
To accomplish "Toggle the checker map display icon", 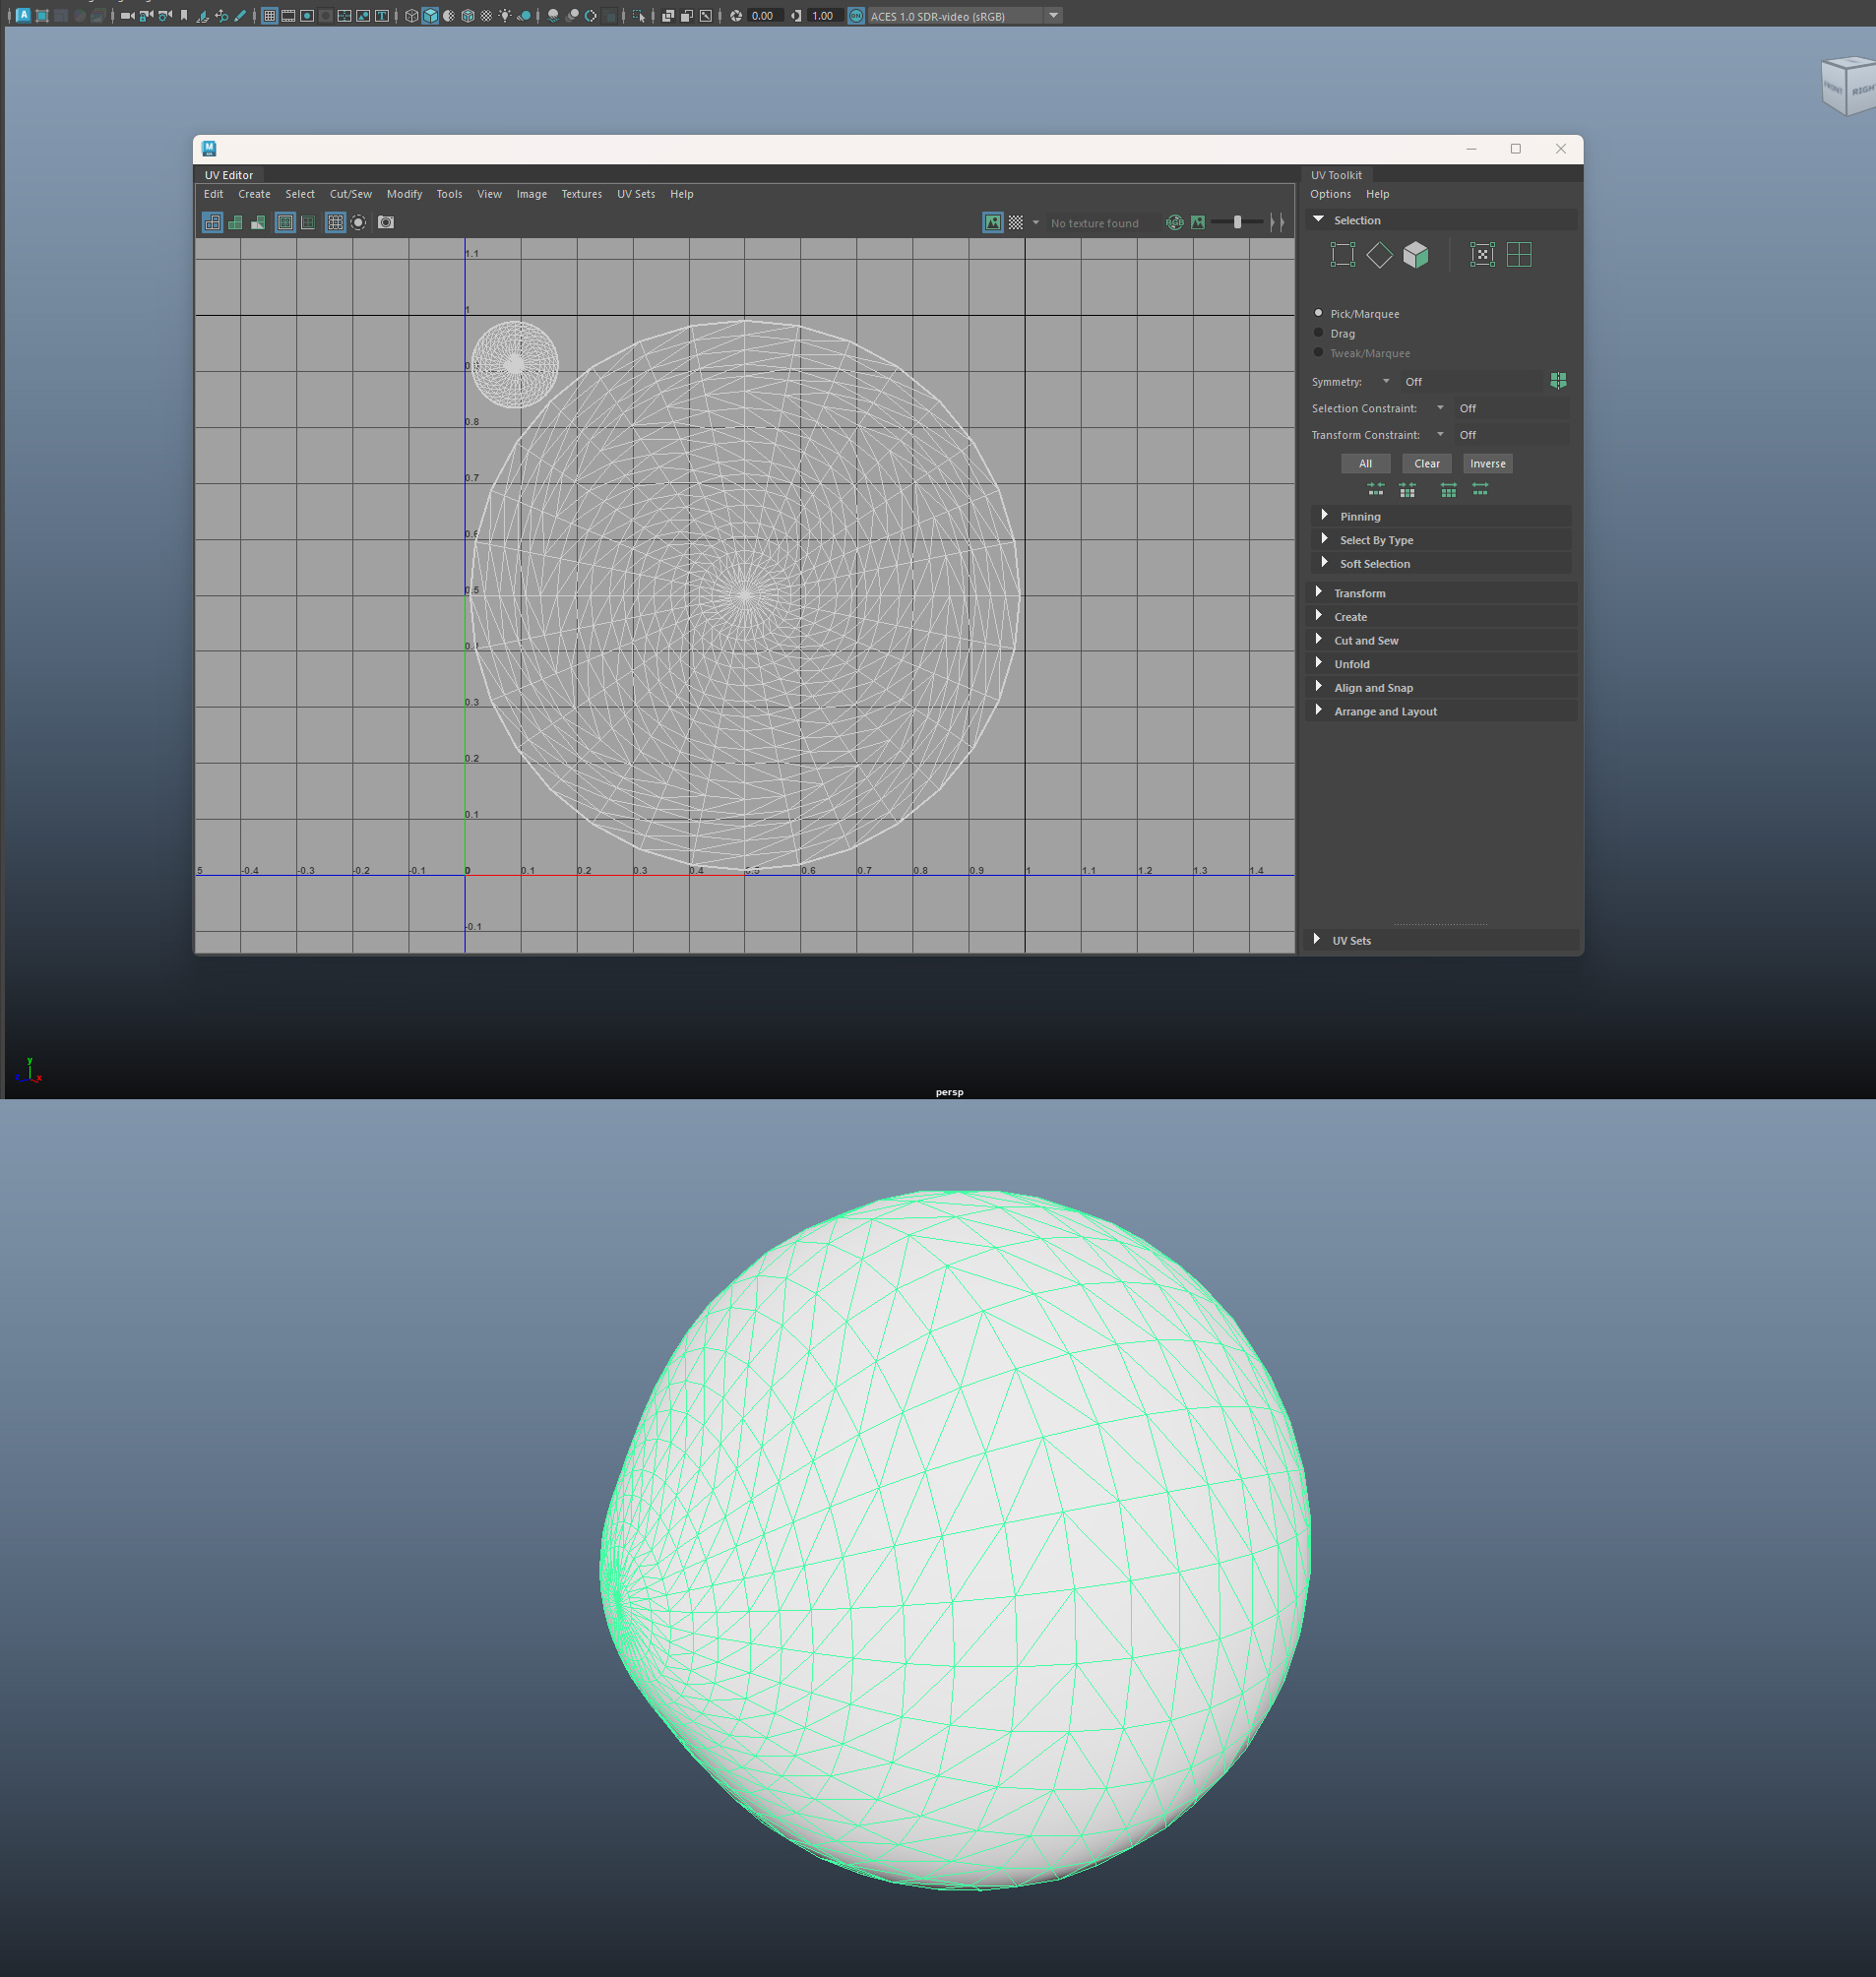I will [x=1015, y=222].
